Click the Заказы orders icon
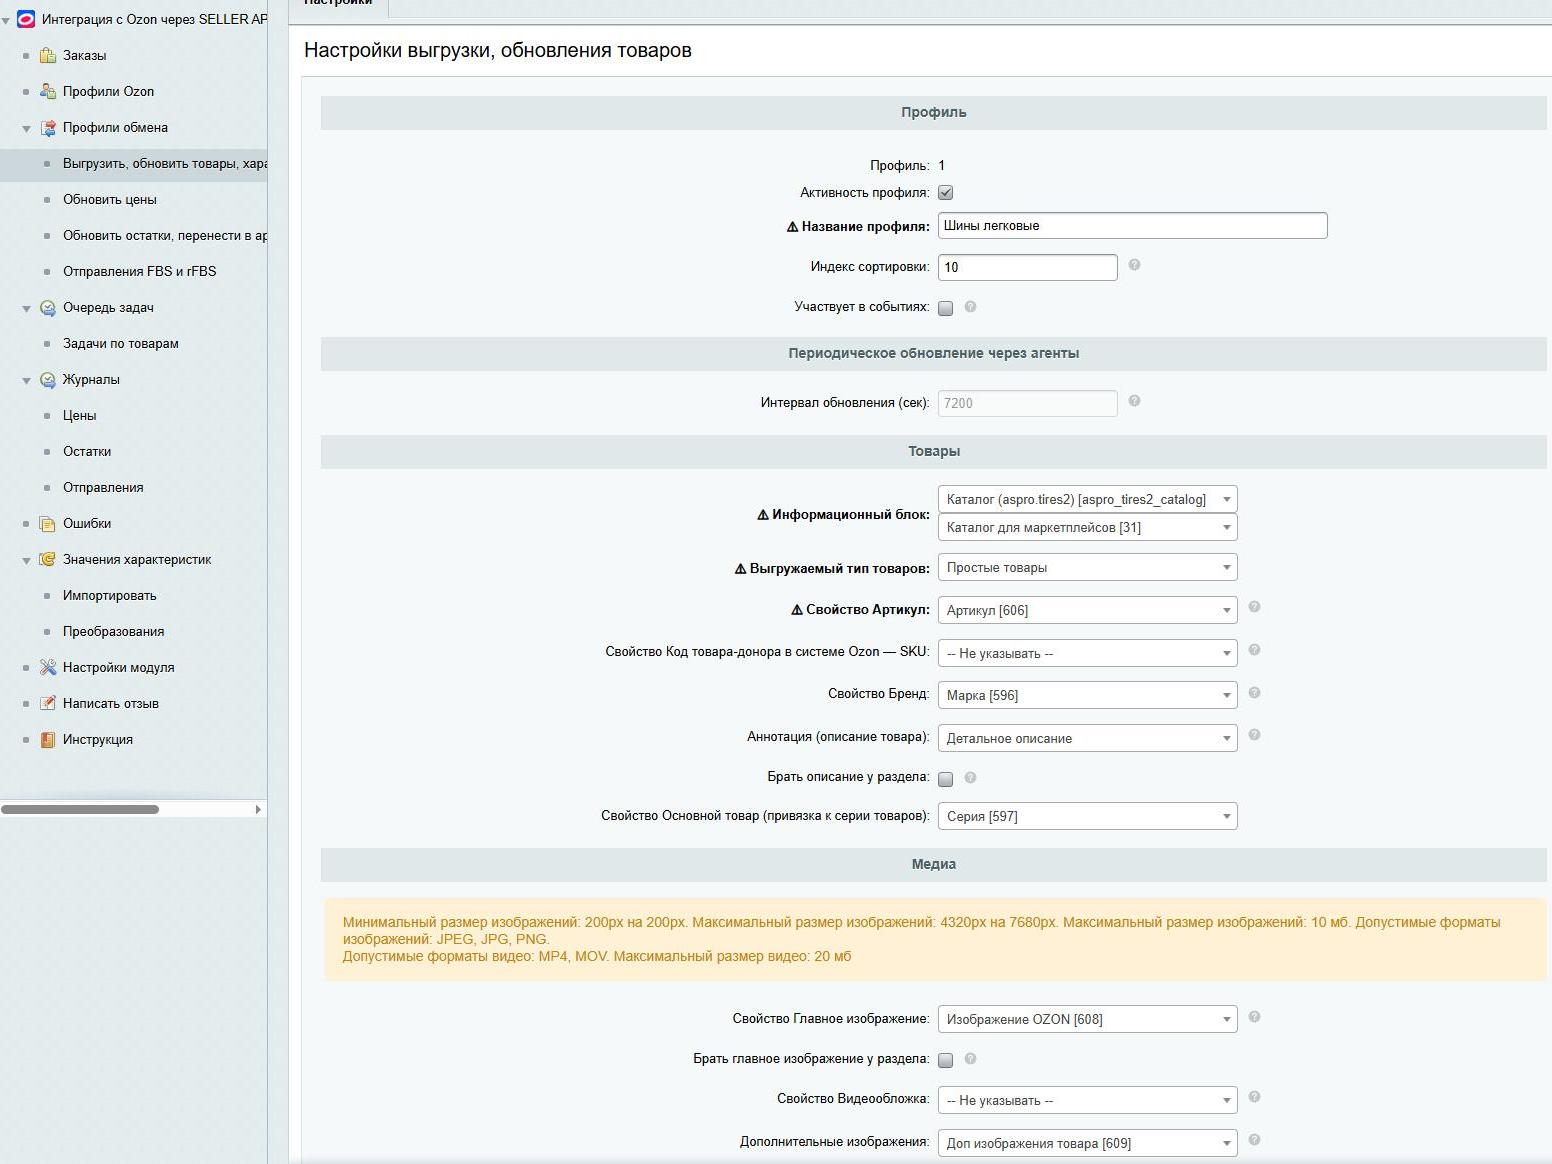The width and height of the screenshot is (1552, 1164). pos(47,55)
